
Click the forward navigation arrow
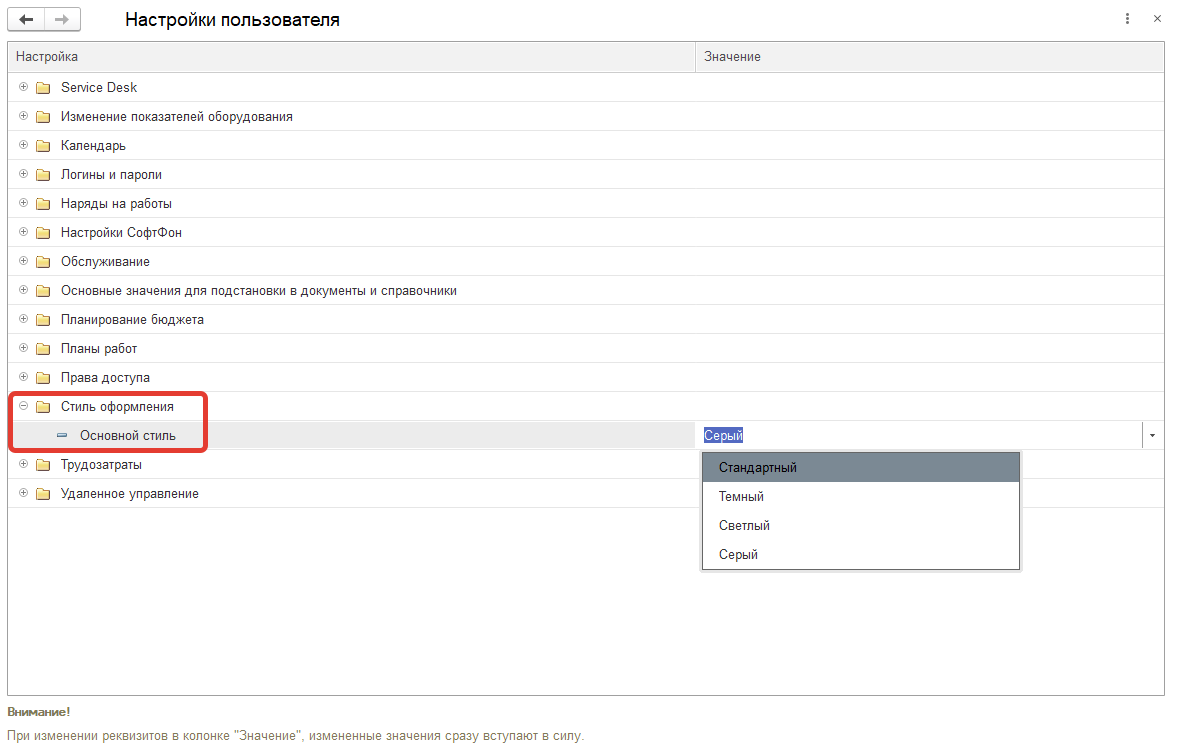(62, 19)
